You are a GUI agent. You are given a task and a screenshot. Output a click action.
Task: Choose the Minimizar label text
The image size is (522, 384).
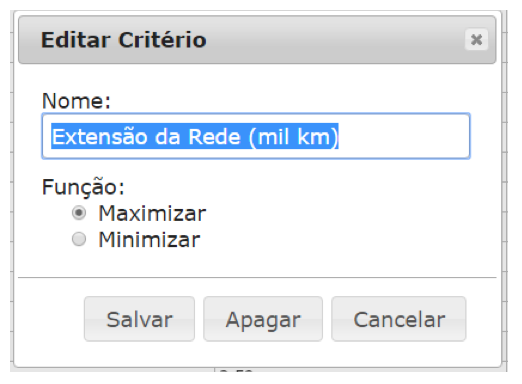click(149, 240)
